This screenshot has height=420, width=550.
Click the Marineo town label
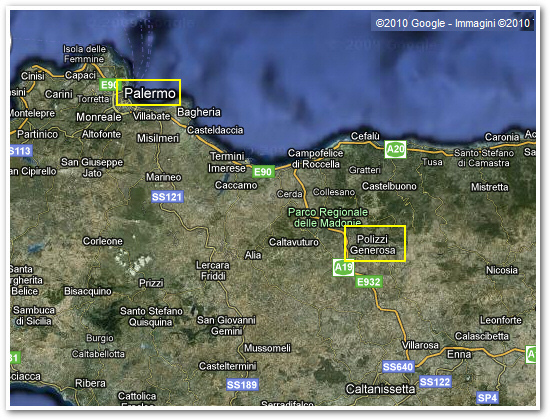tap(164, 177)
